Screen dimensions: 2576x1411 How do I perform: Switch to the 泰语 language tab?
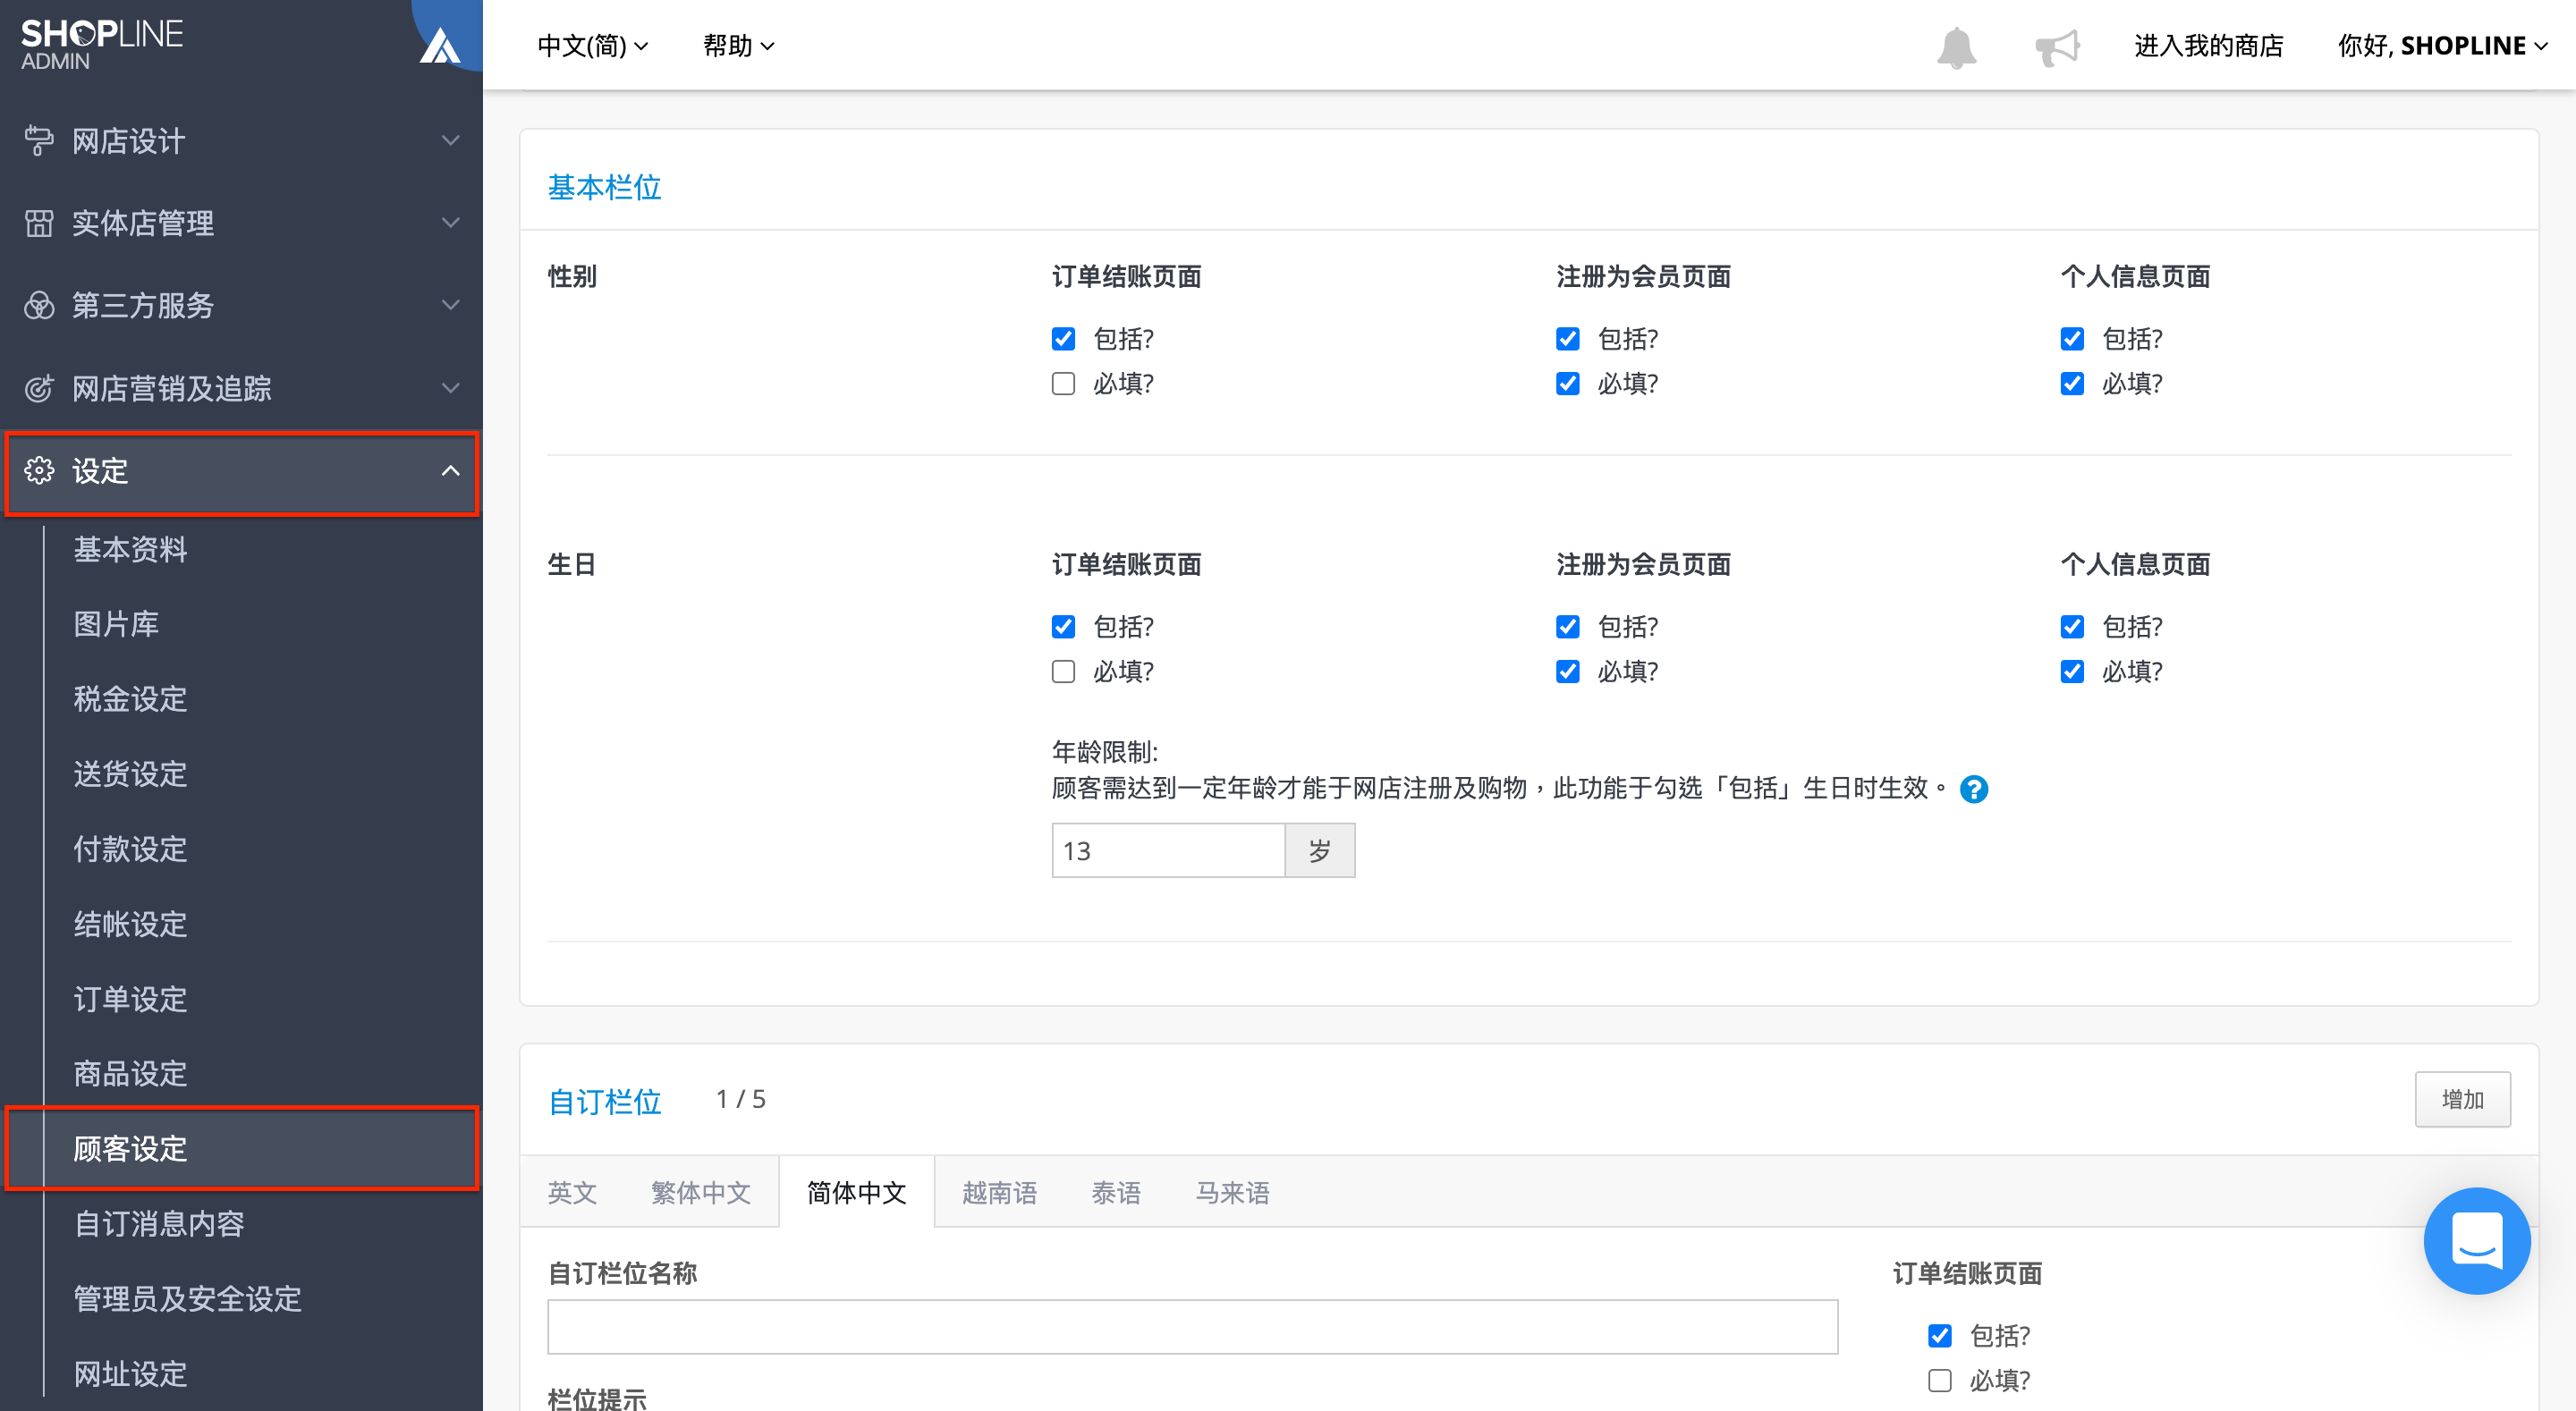coord(1116,1192)
